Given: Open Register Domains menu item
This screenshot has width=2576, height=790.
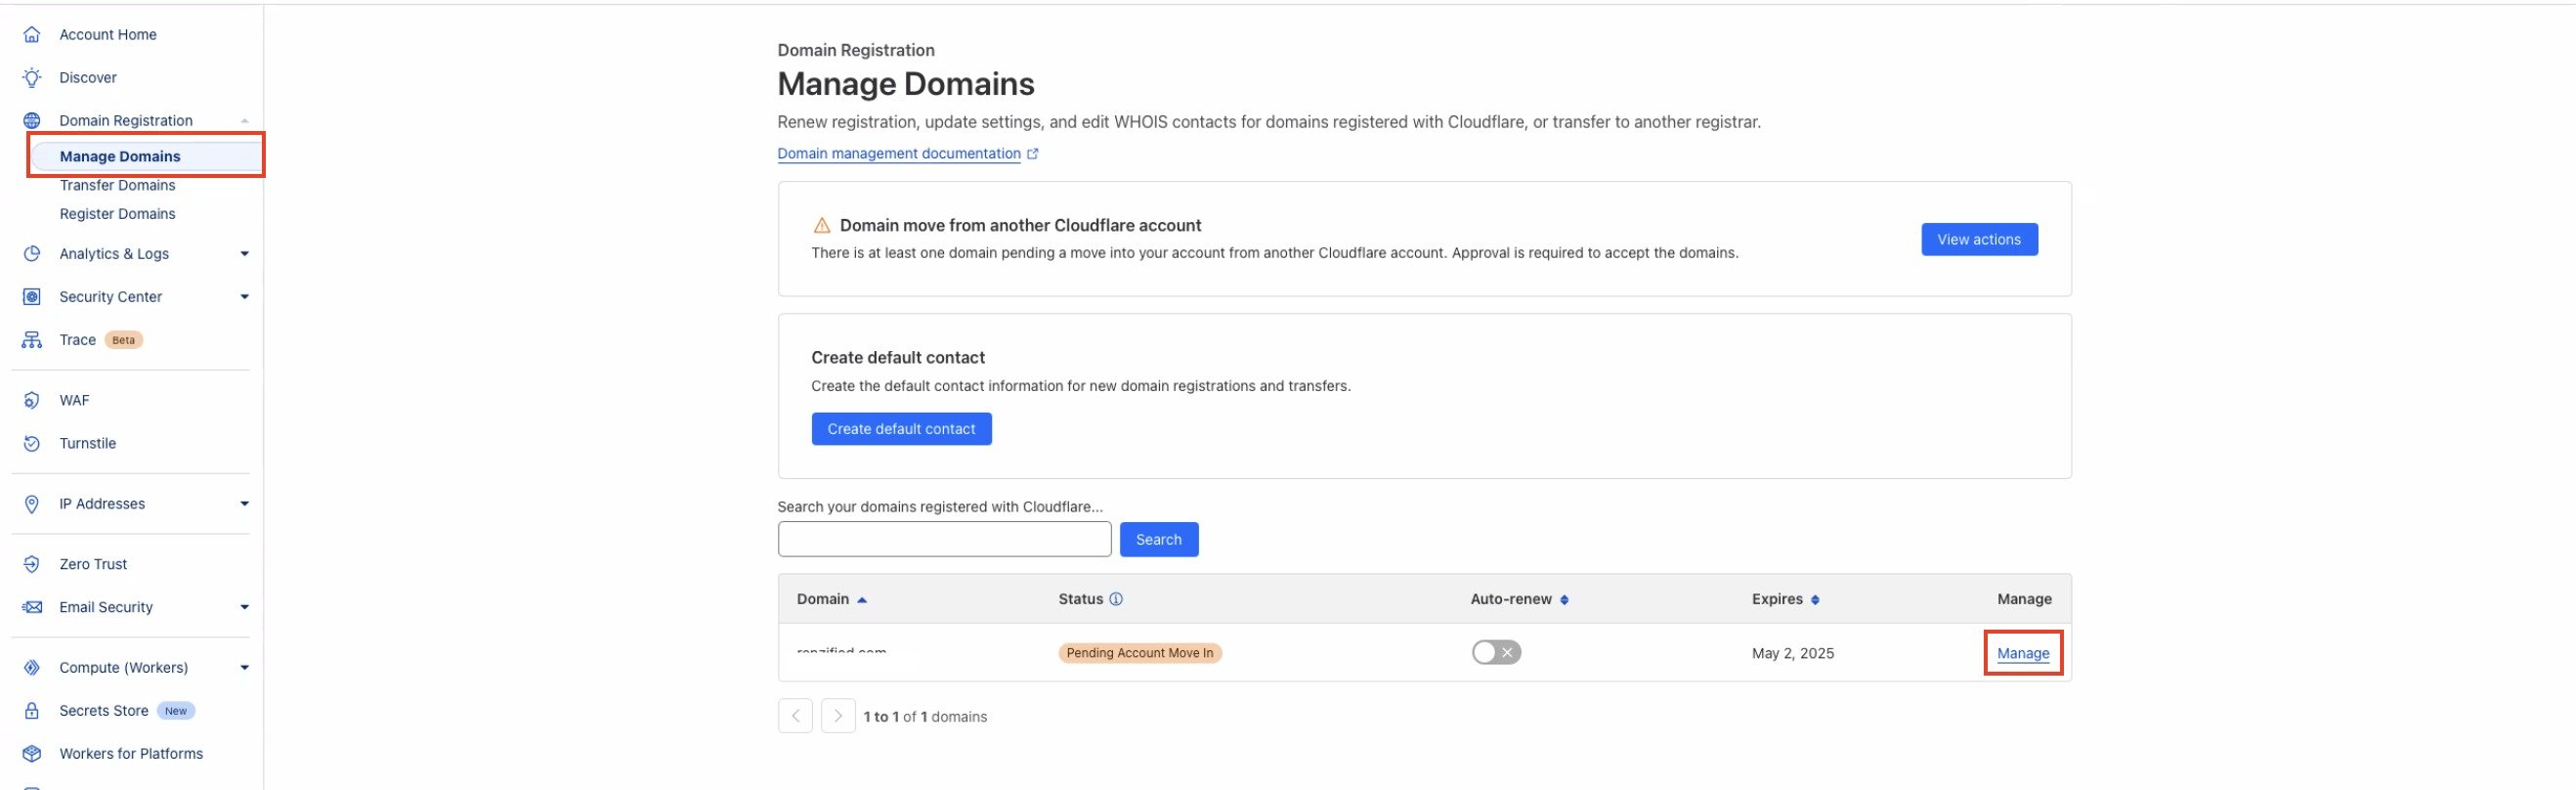Looking at the screenshot, I should pos(117,214).
